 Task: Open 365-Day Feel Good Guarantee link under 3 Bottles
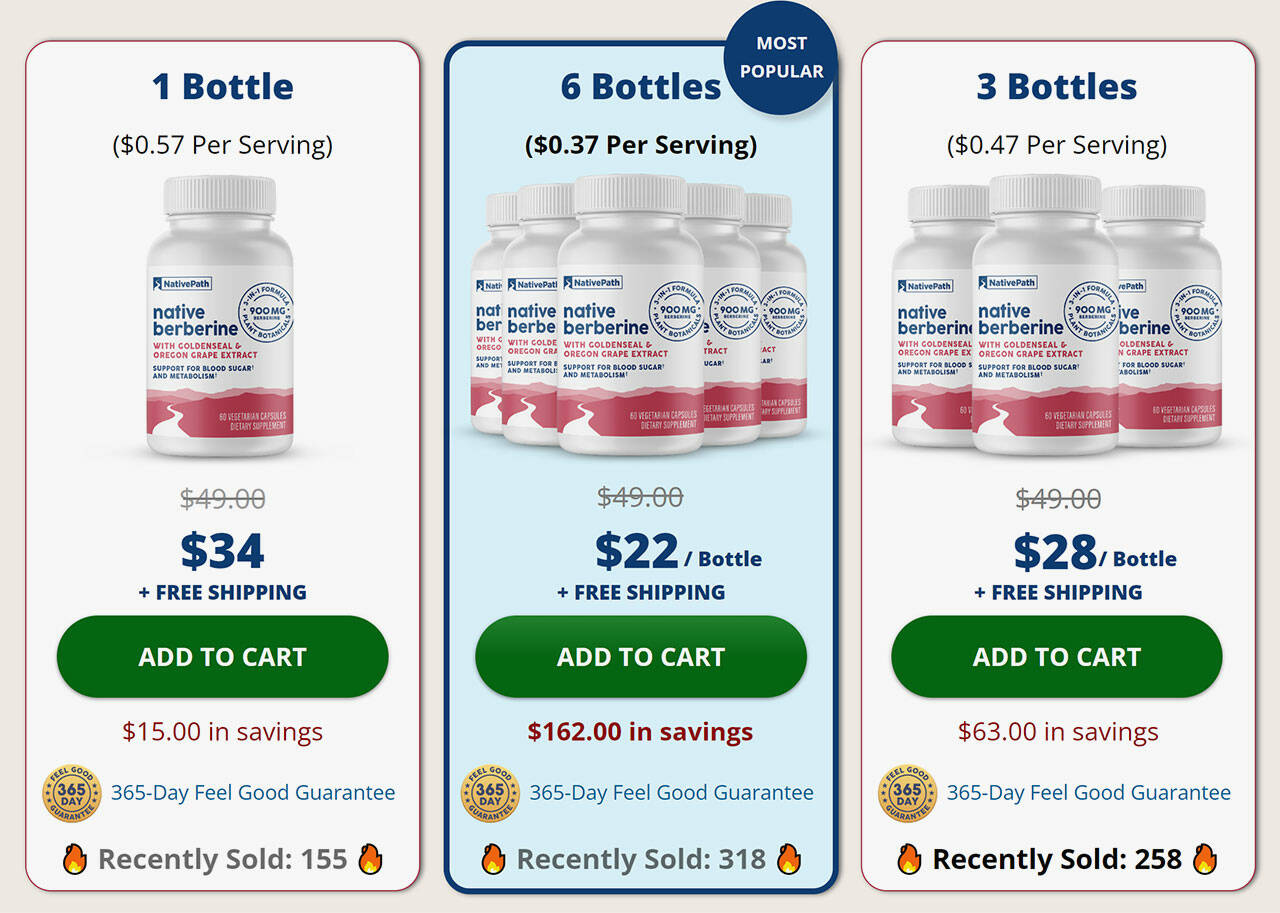(1088, 793)
